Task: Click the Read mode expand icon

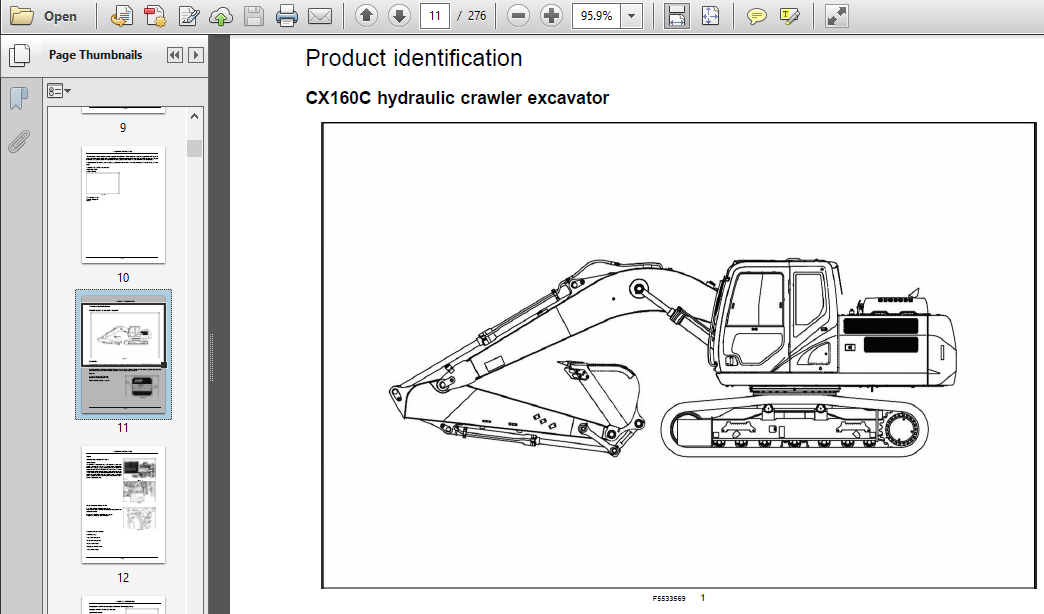Action: [836, 16]
